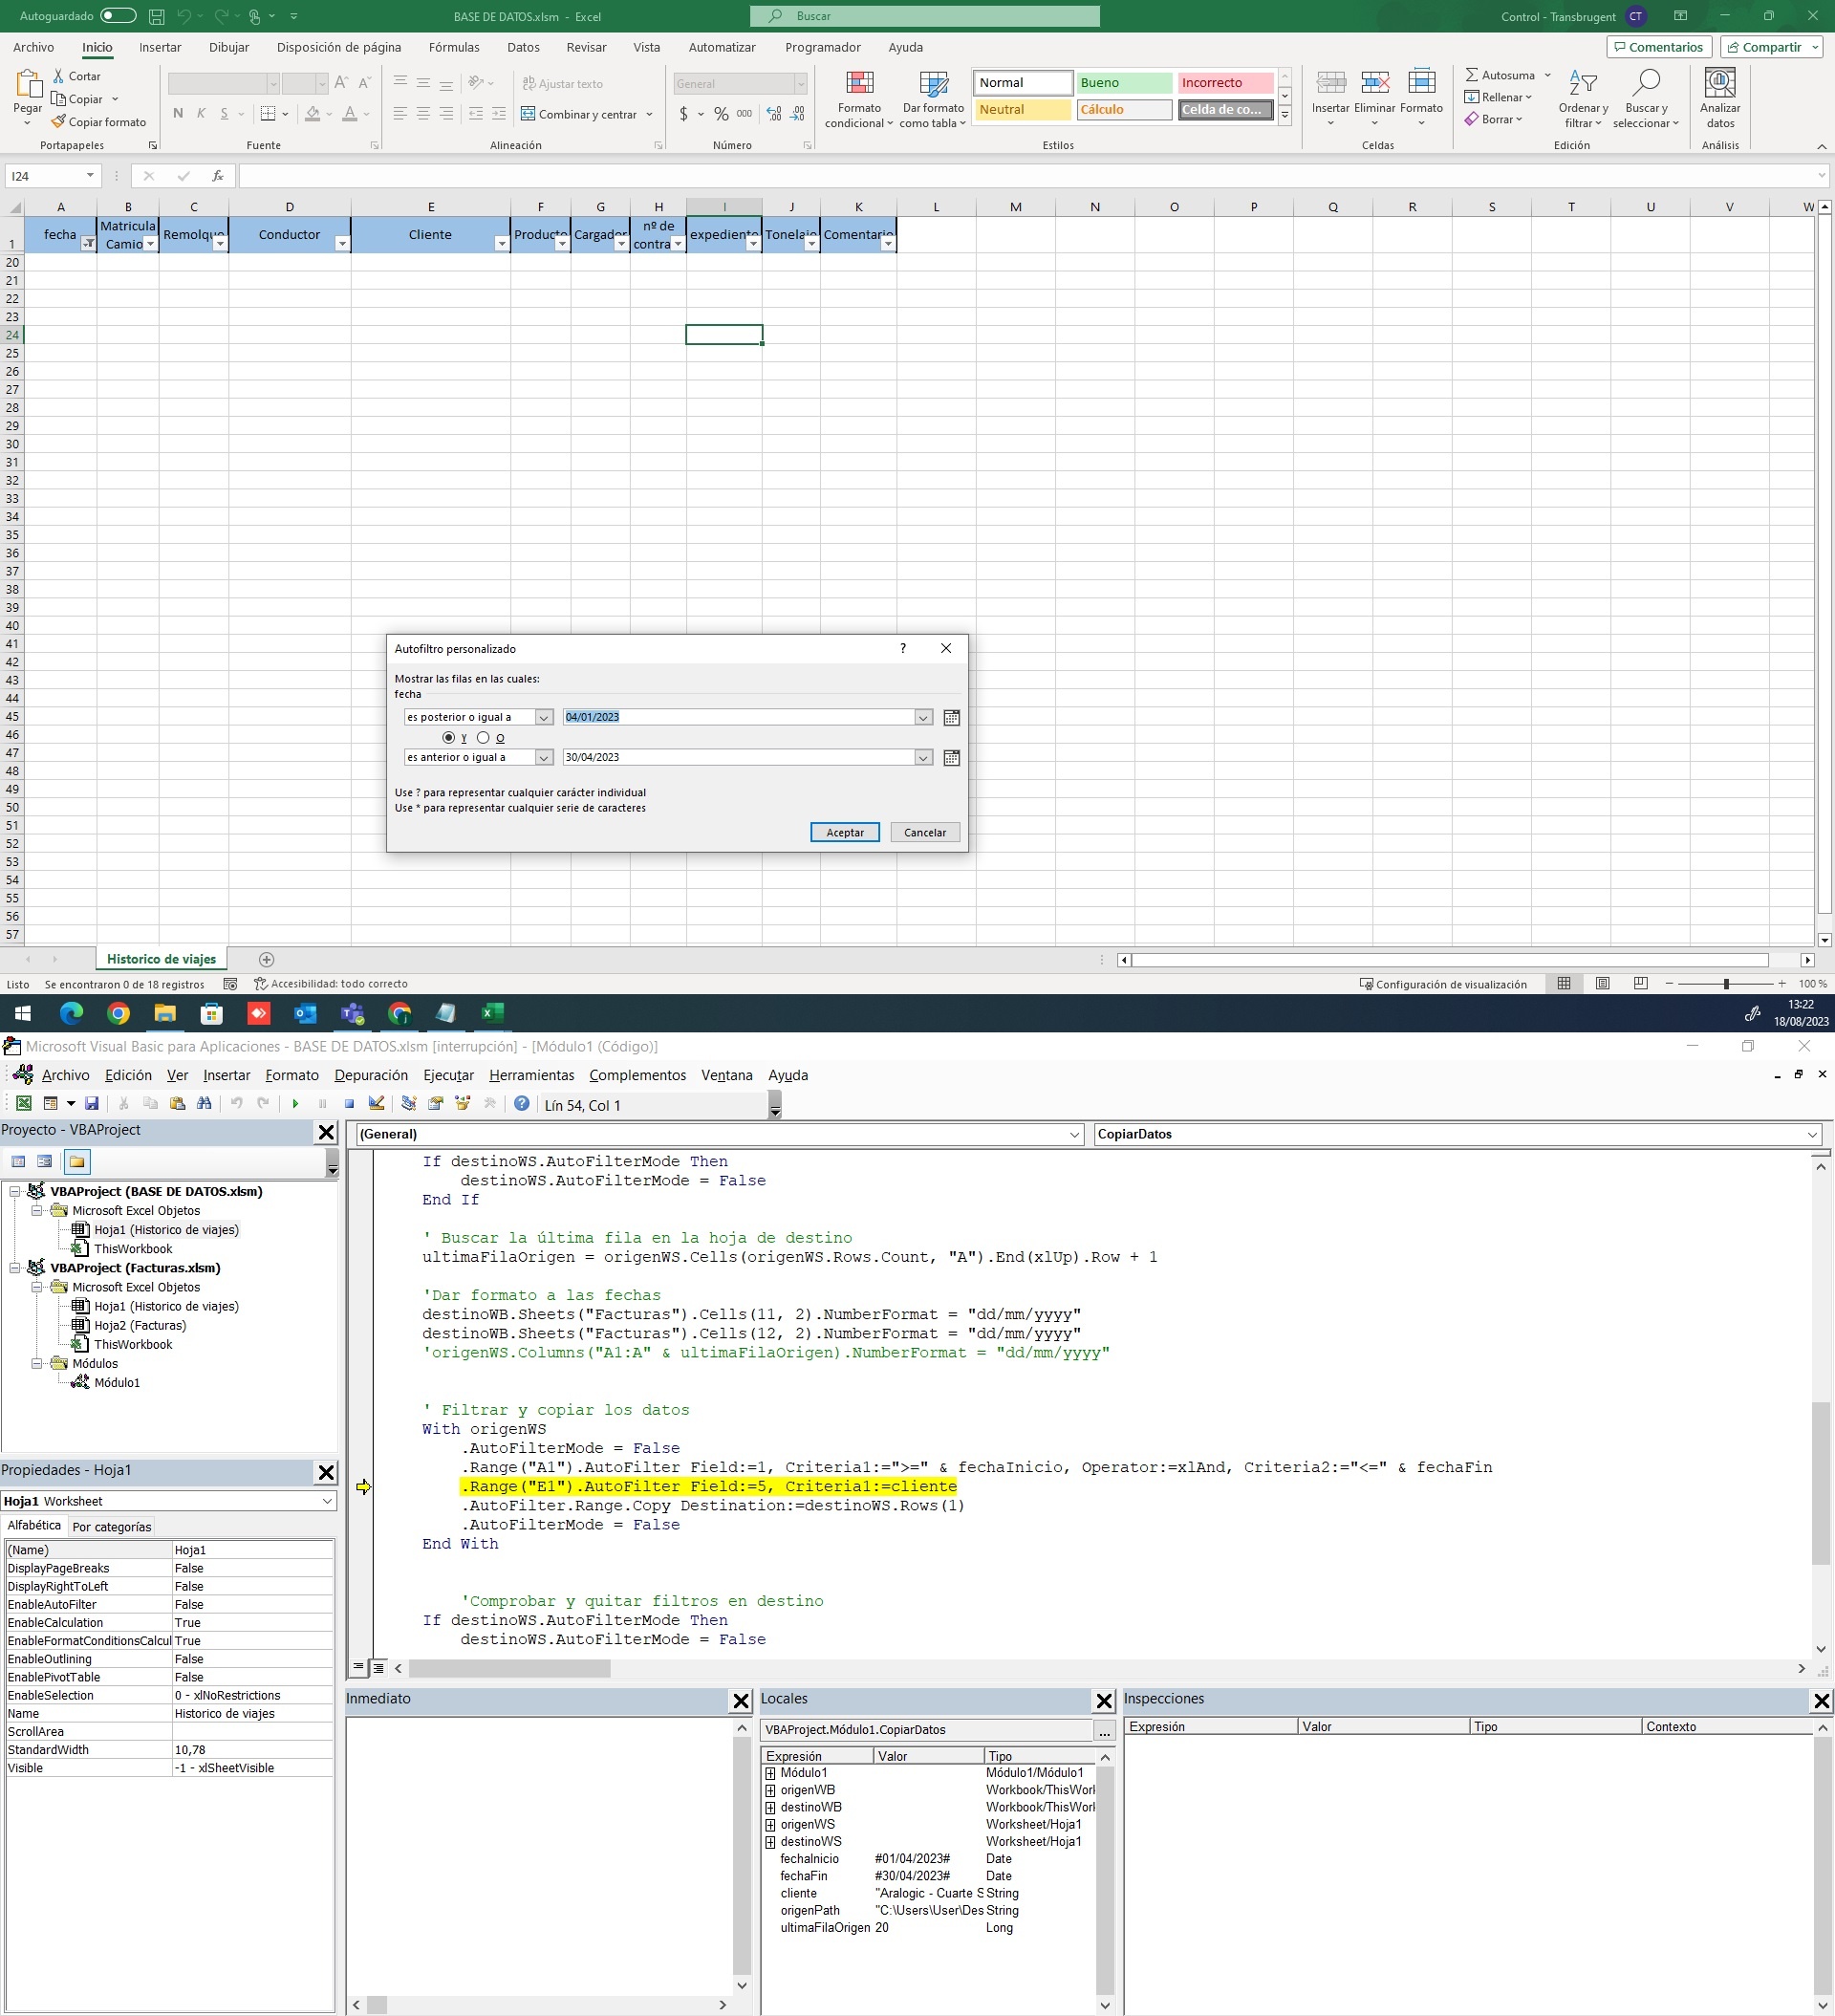Switch to Page Layout view in status bar
Screen dimensions: 1835x2016
point(1602,984)
